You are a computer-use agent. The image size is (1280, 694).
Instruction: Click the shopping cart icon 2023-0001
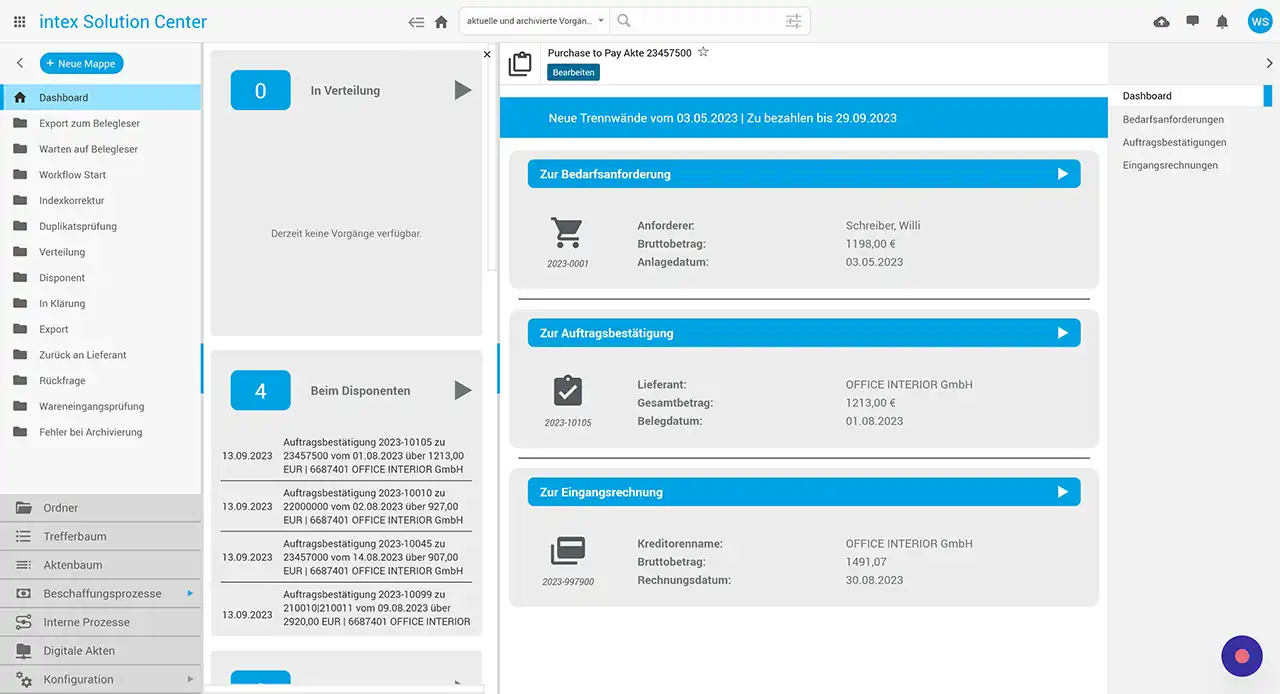point(567,233)
